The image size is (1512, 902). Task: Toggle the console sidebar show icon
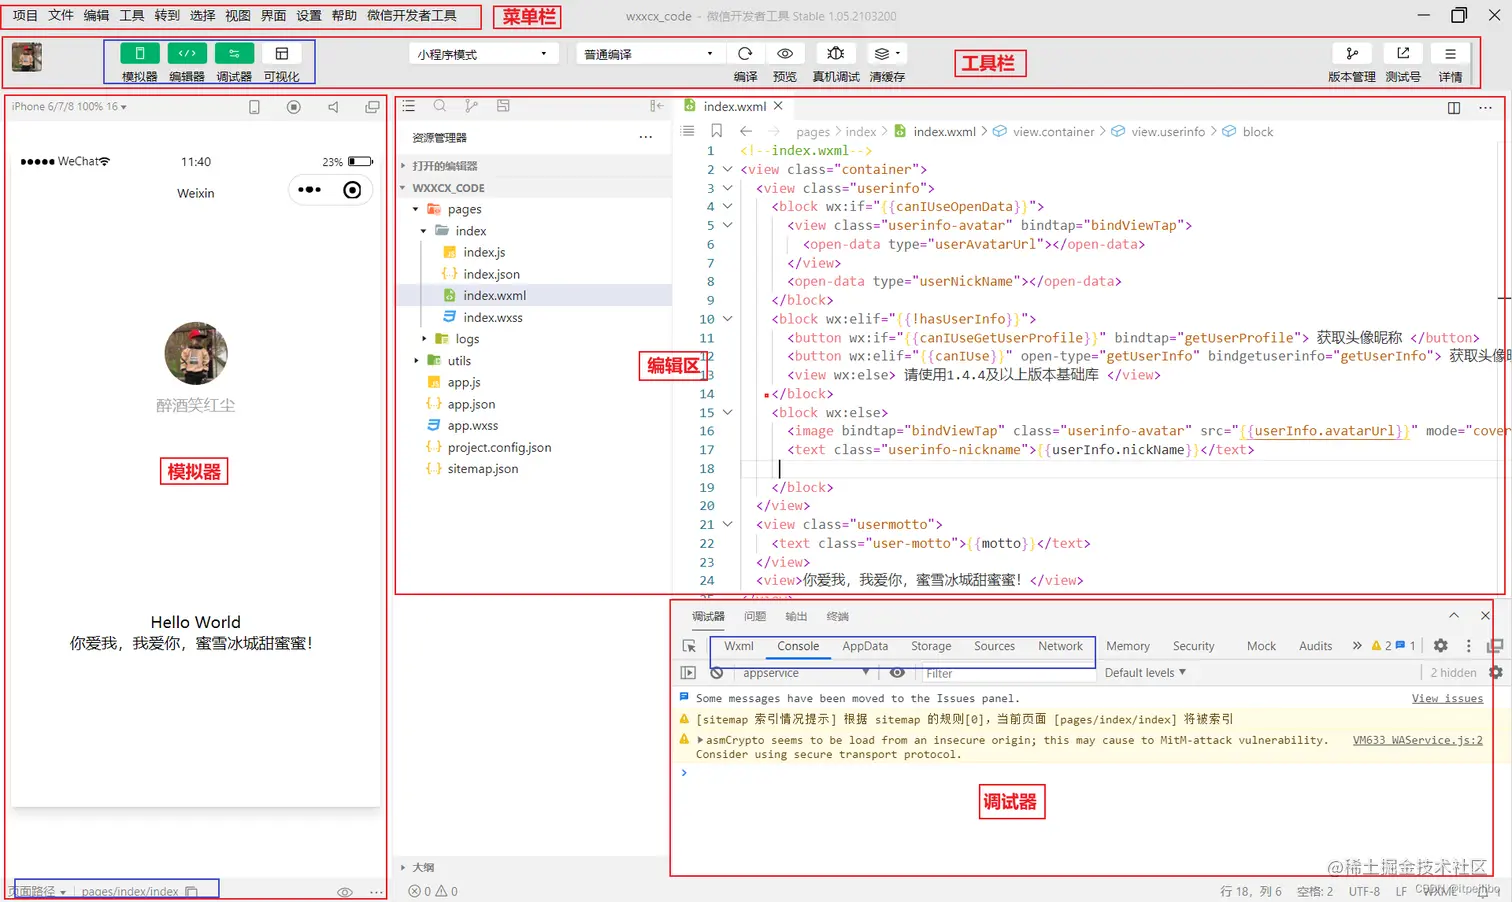click(688, 673)
